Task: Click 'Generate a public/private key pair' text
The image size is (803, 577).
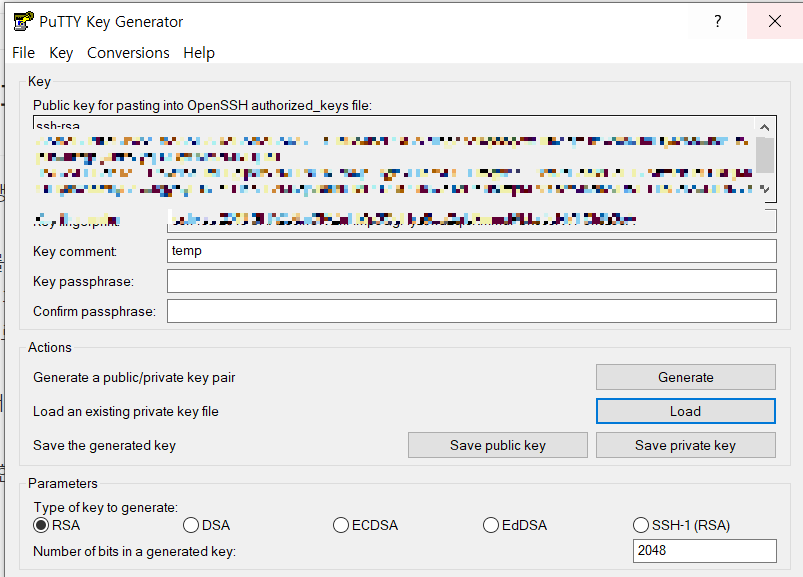Action: [134, 378]
